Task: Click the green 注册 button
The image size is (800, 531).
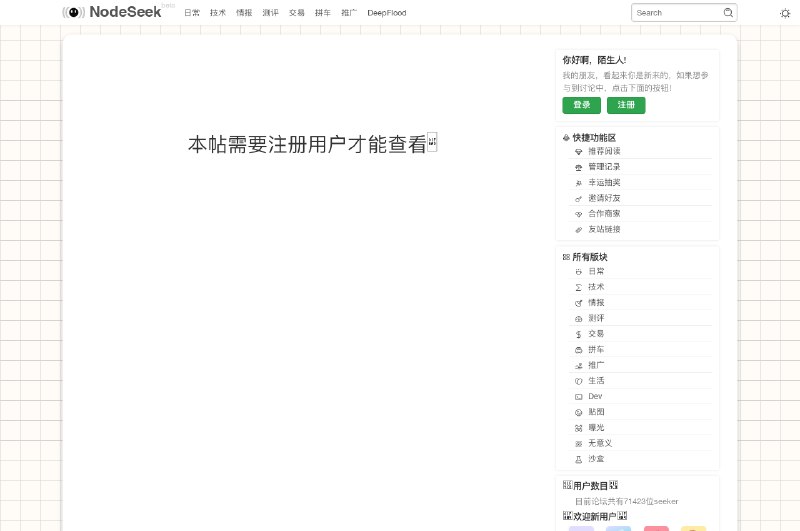Action: click(626, 105)
